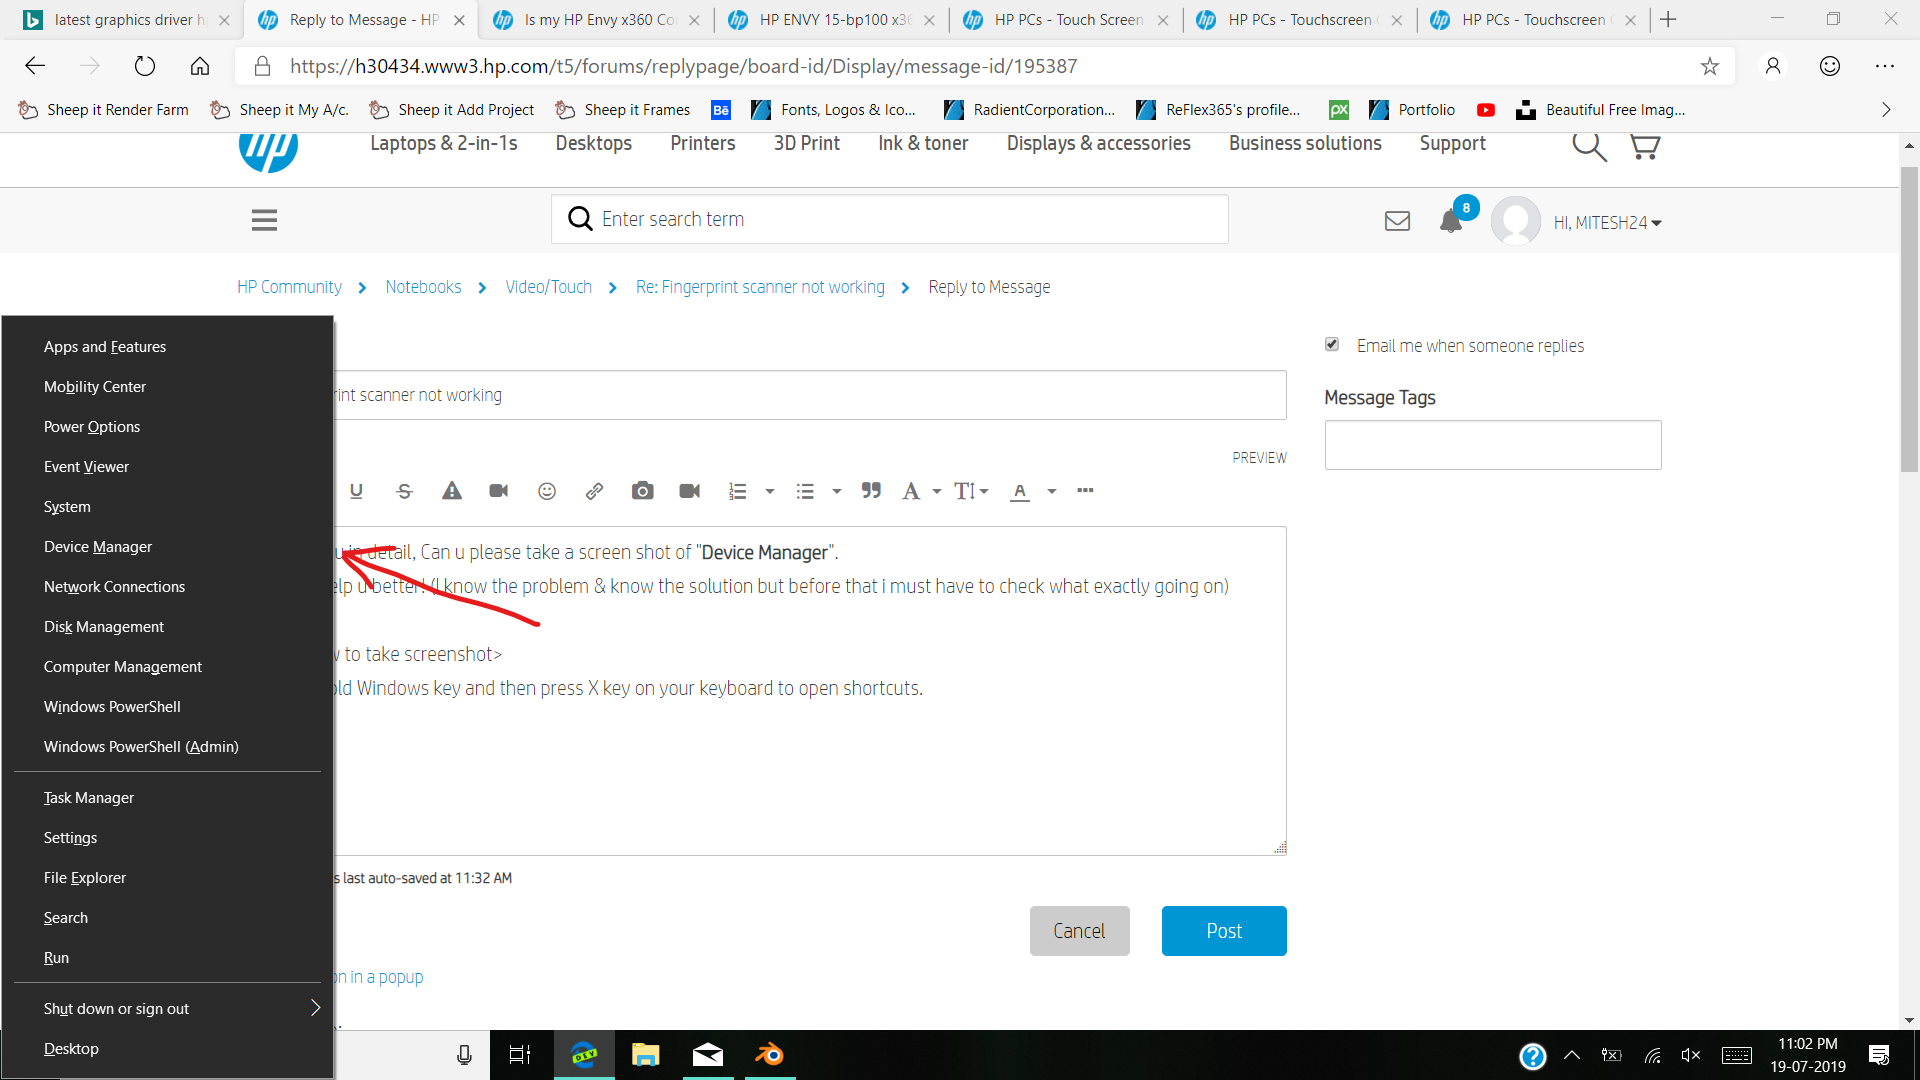Insert a video into the message

[690, 491]
